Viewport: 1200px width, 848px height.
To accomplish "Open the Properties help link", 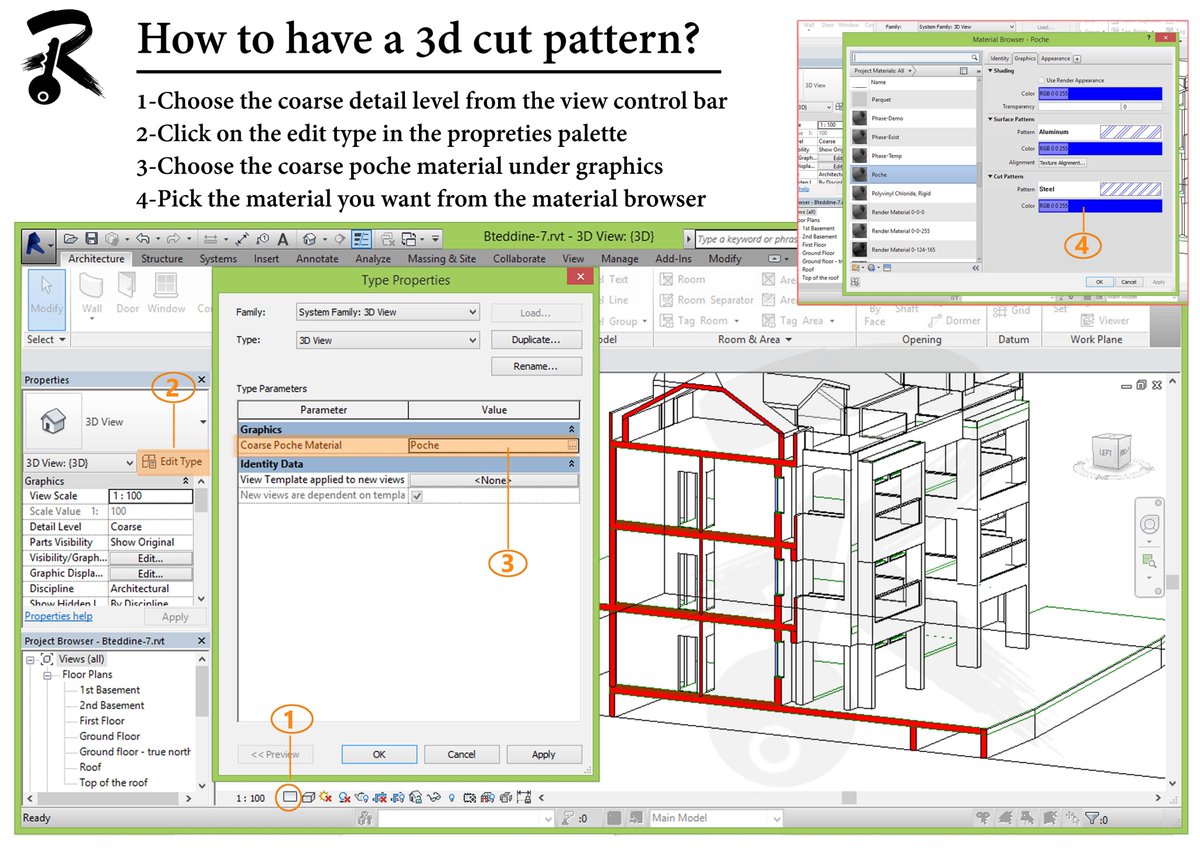I will click(x=58, y=617).
